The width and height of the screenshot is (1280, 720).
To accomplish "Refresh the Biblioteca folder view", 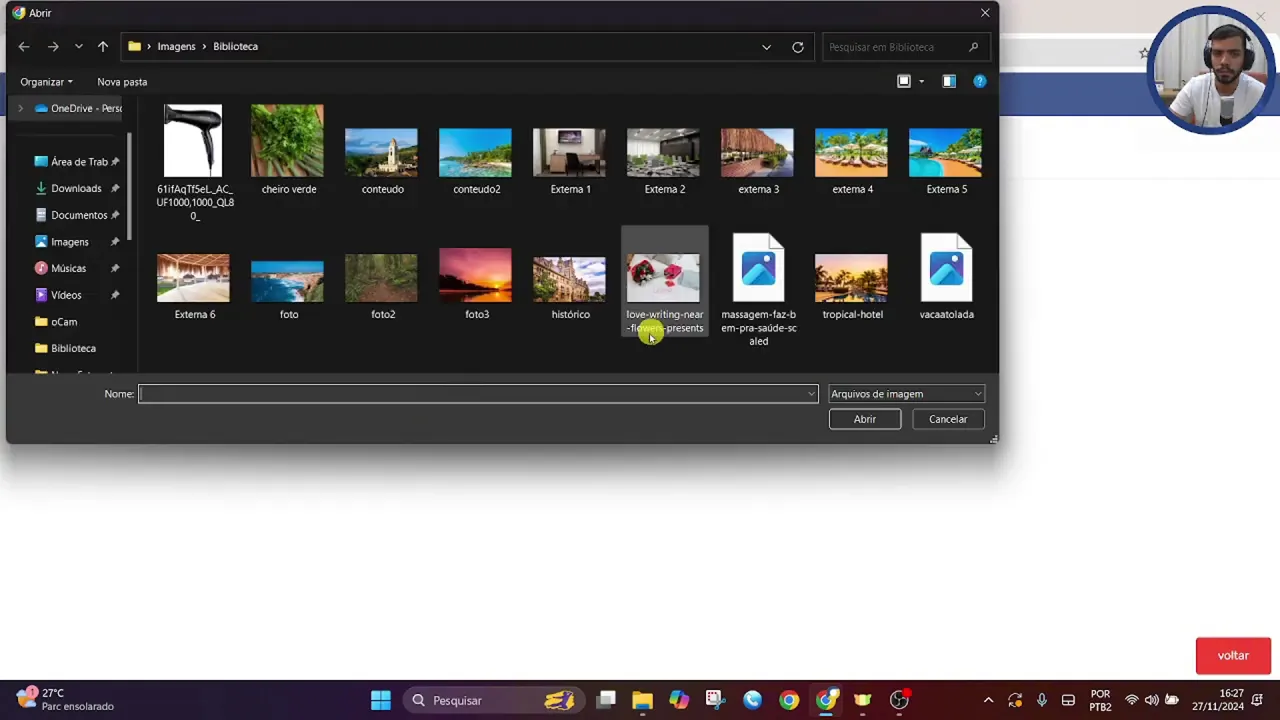I will 798,47.
